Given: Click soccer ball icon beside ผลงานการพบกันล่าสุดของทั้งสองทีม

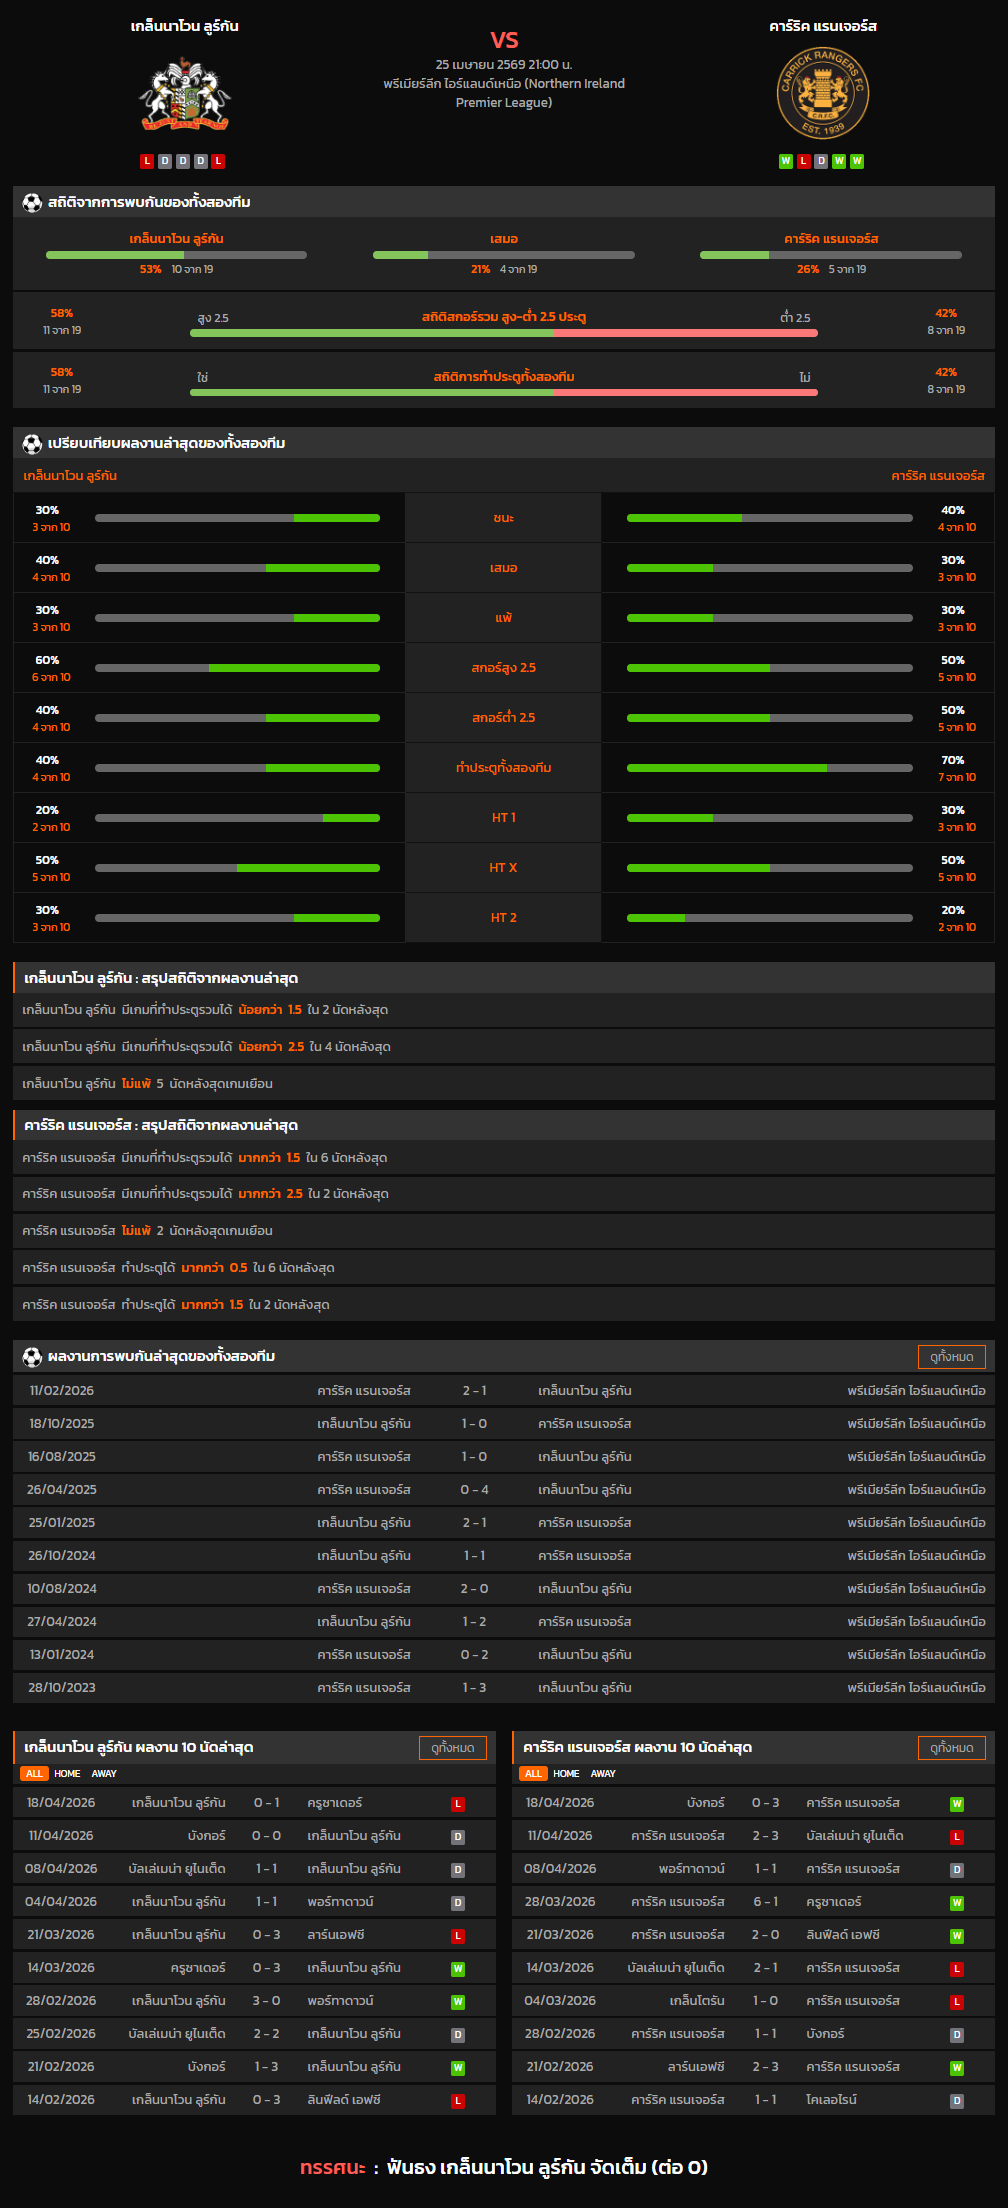Looking at the screenshot, I should [x=32, y=1357].
